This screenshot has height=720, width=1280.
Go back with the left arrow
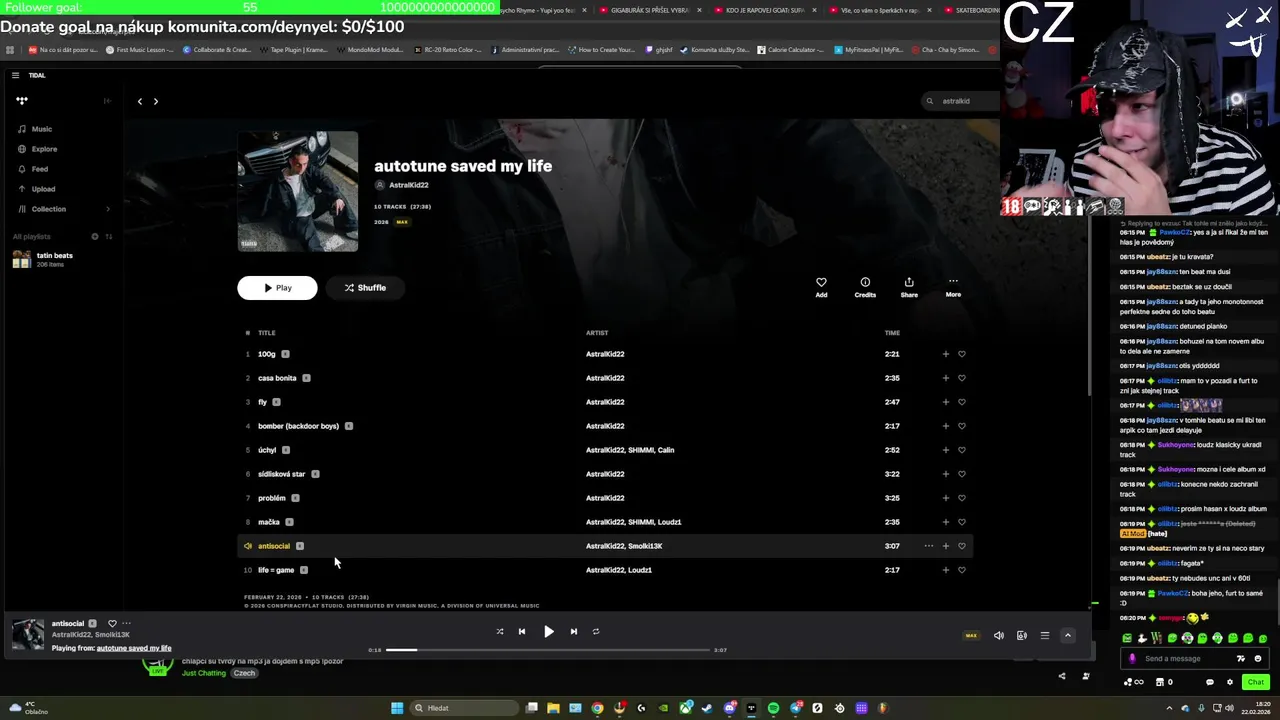(140, 101)
